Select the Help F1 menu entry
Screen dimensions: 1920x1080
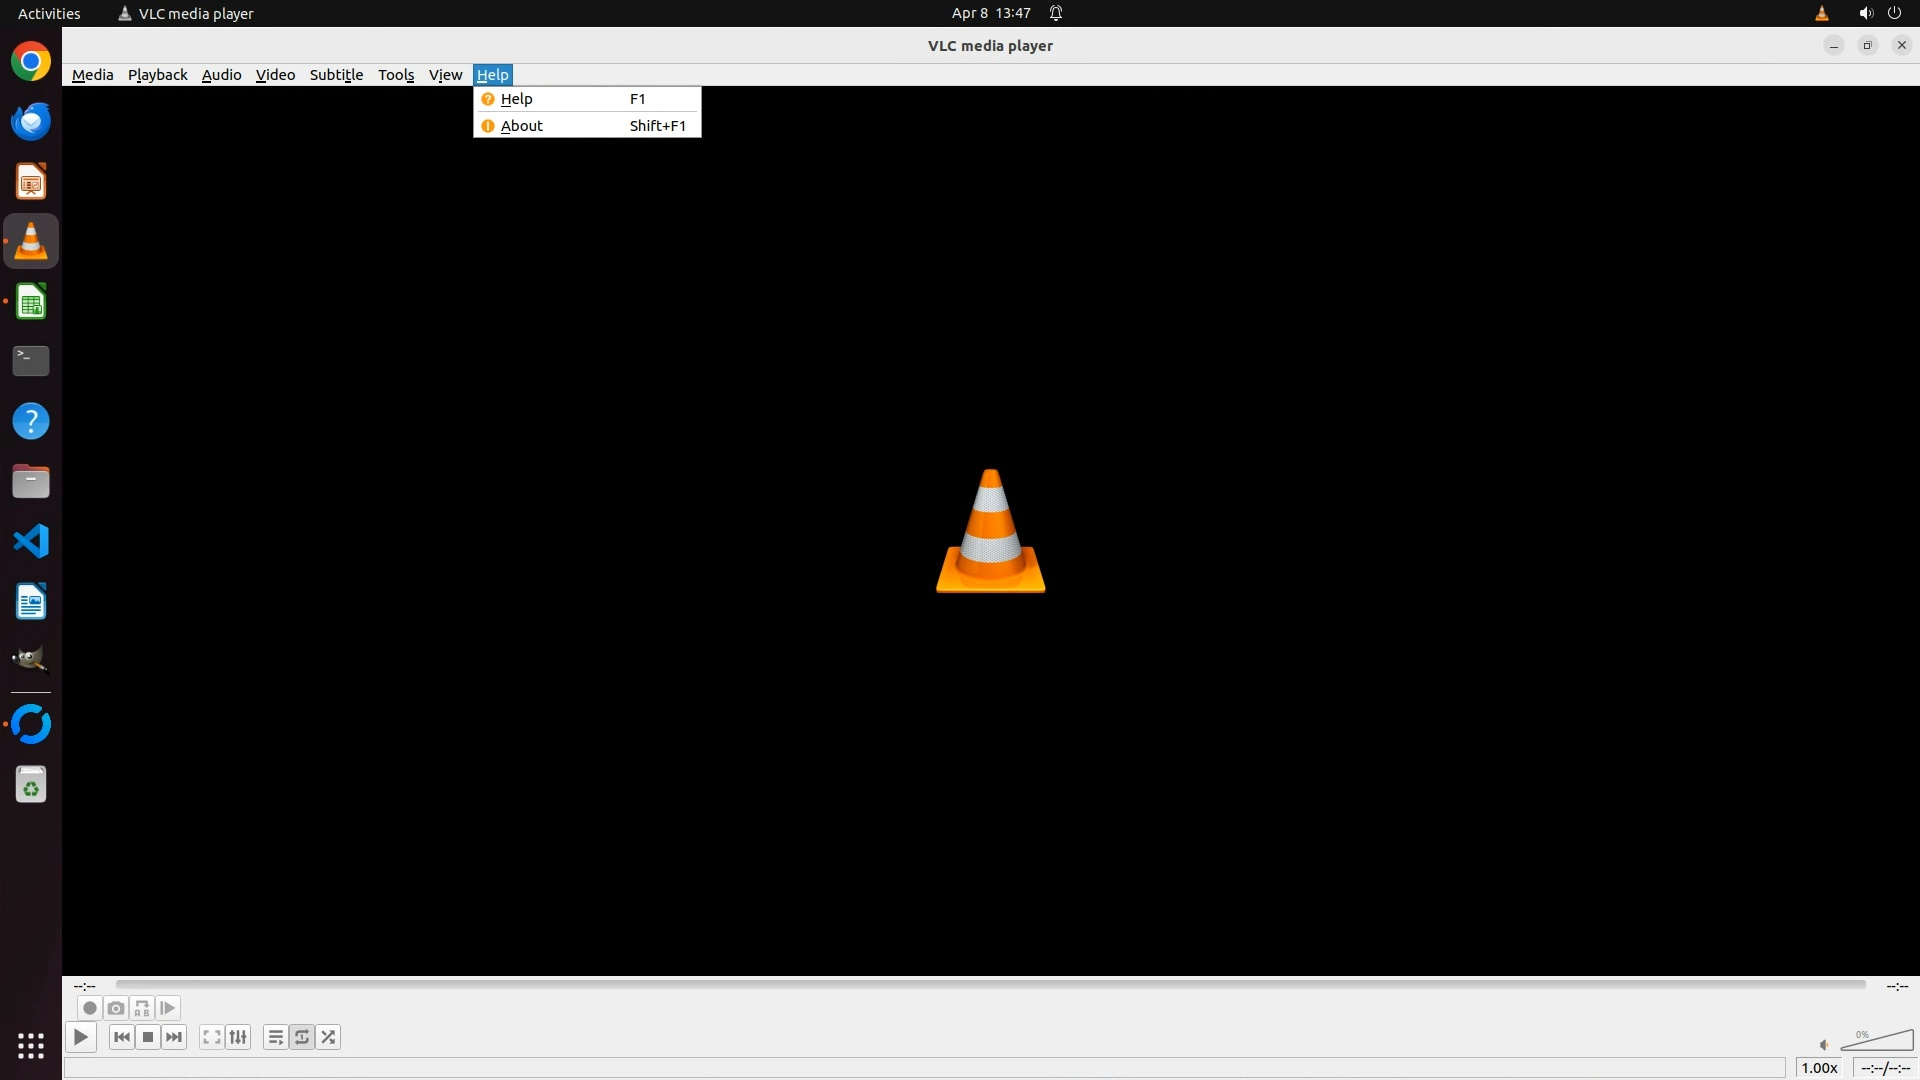[x=517, y=99]
